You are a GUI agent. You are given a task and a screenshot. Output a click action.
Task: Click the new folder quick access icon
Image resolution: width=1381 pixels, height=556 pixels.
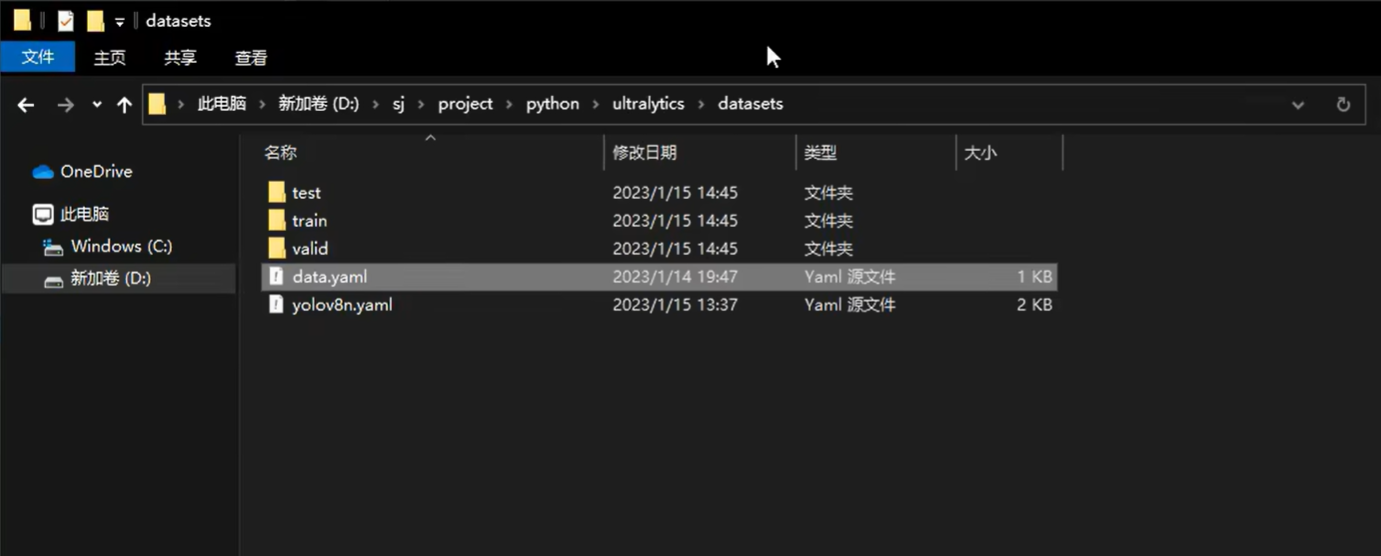95,21
